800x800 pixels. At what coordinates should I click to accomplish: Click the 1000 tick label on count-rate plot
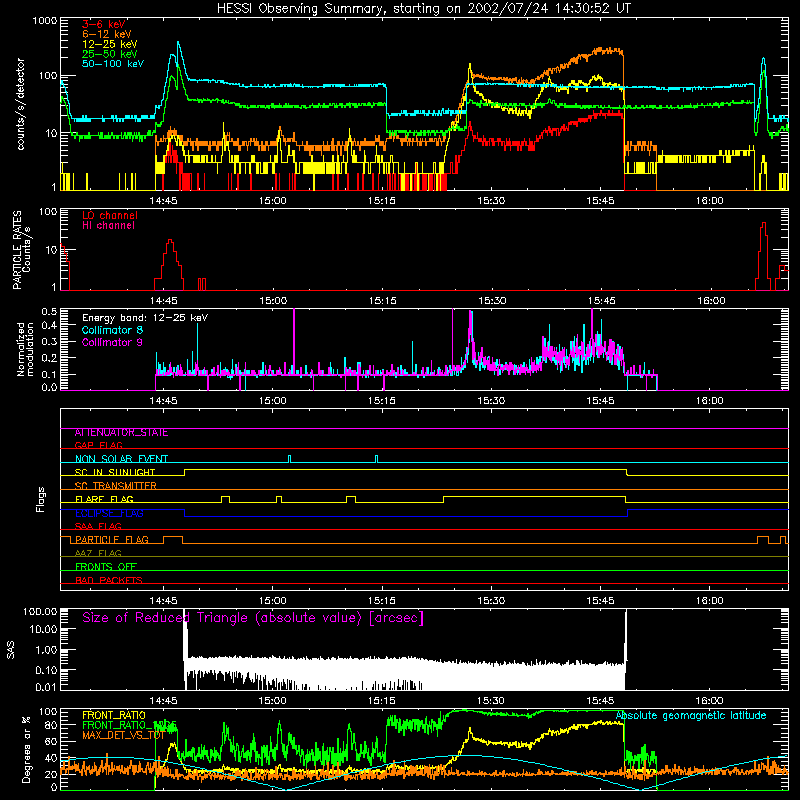(45, 21)
